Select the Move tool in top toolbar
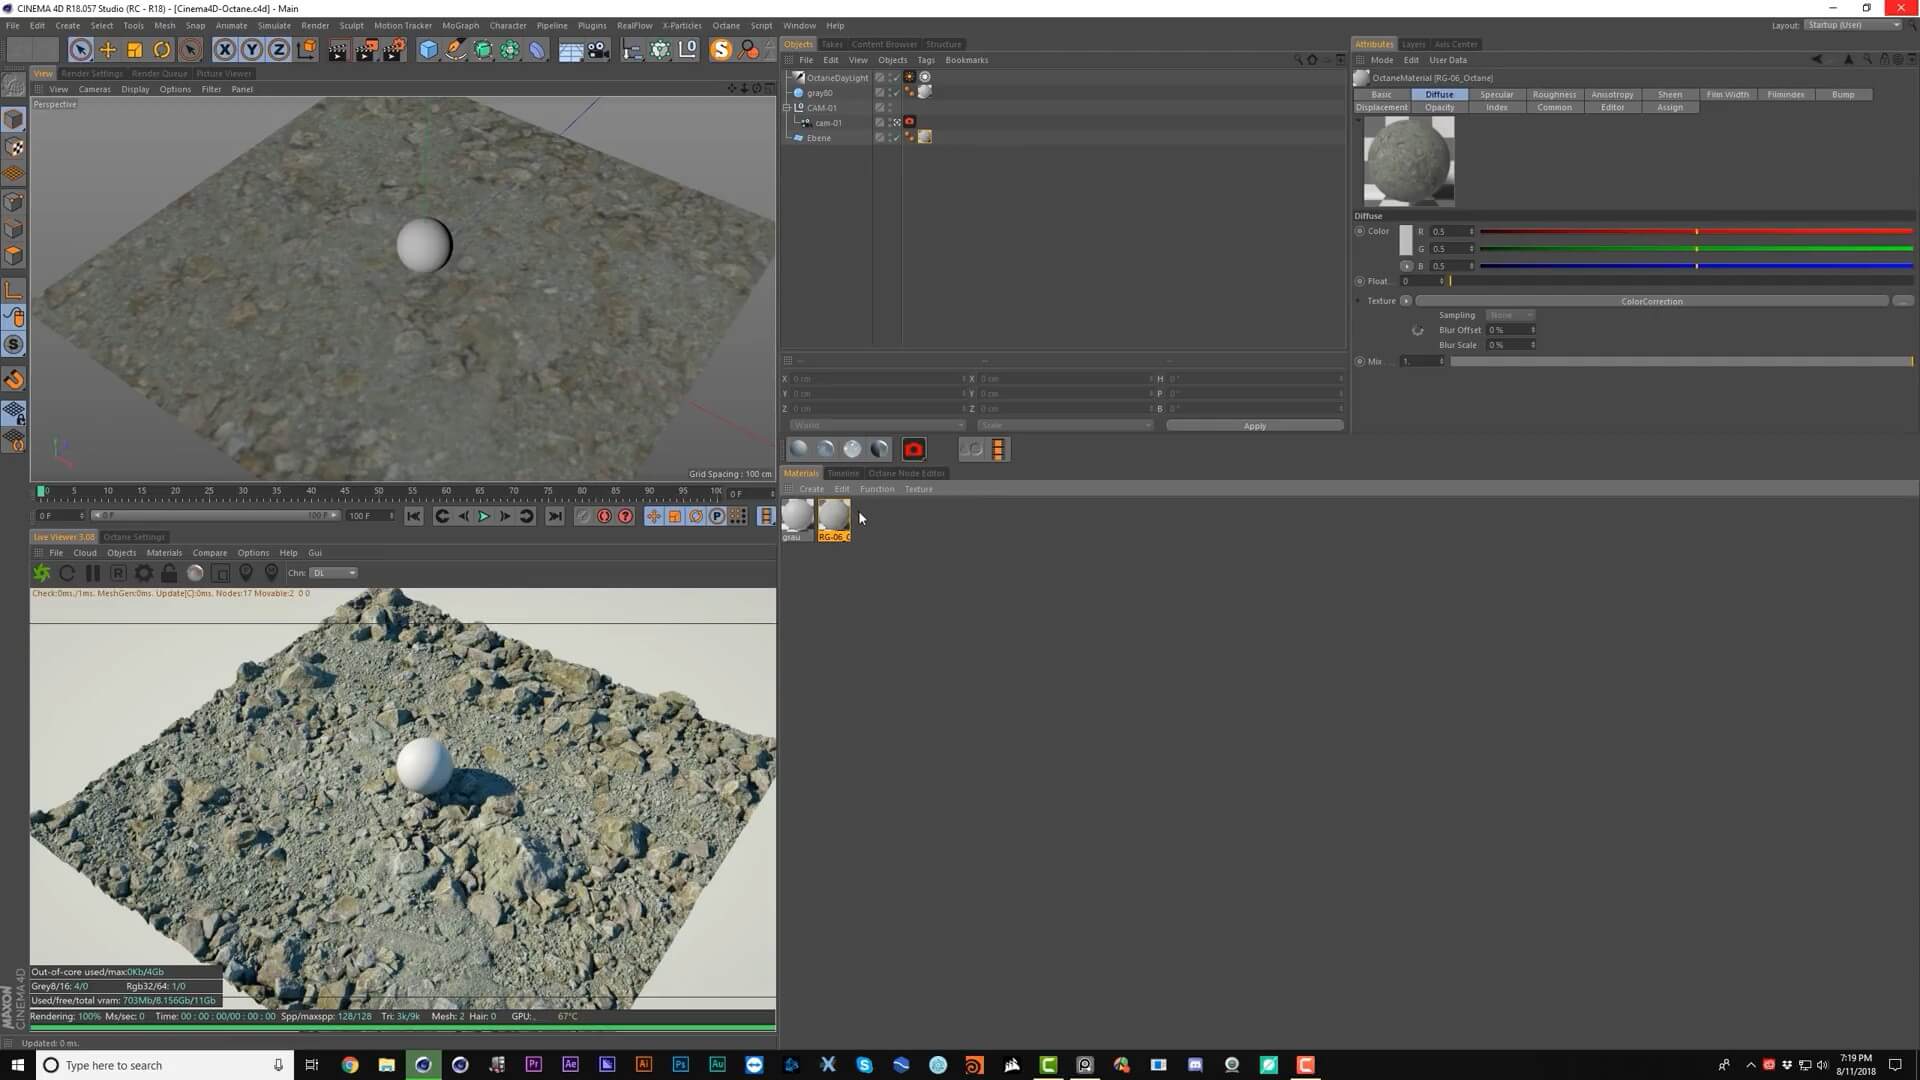 107,49
